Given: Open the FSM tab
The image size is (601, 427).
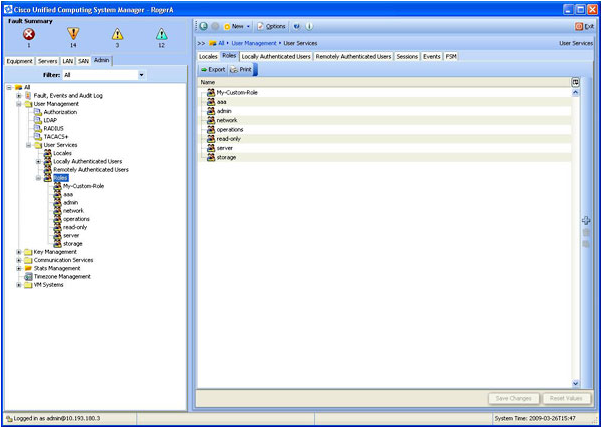Looking at the screenshot, I should [451, 56].
